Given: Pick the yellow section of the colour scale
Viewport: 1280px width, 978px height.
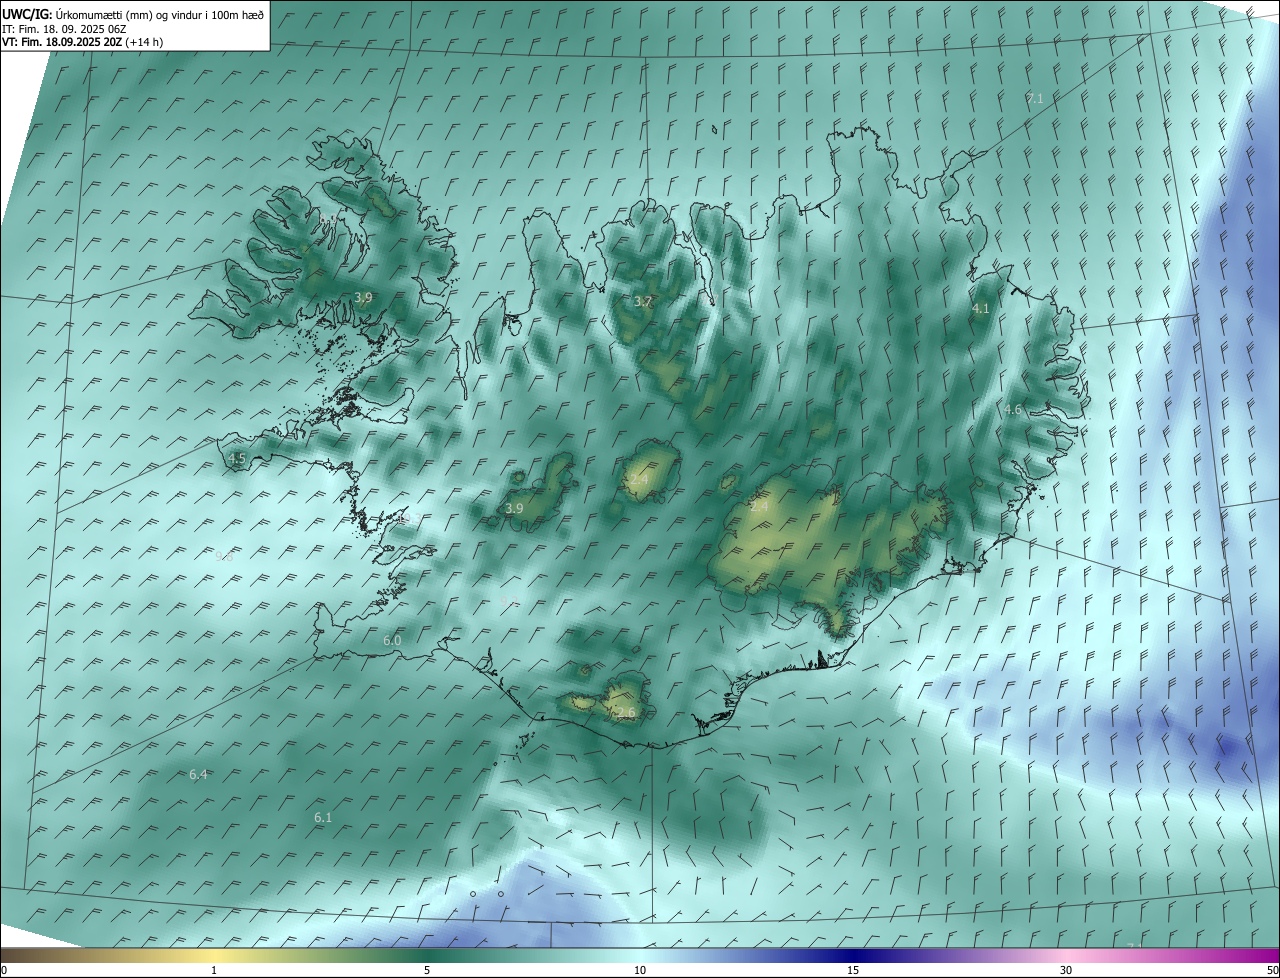Looking at the screenshot, I should (214, 955).
